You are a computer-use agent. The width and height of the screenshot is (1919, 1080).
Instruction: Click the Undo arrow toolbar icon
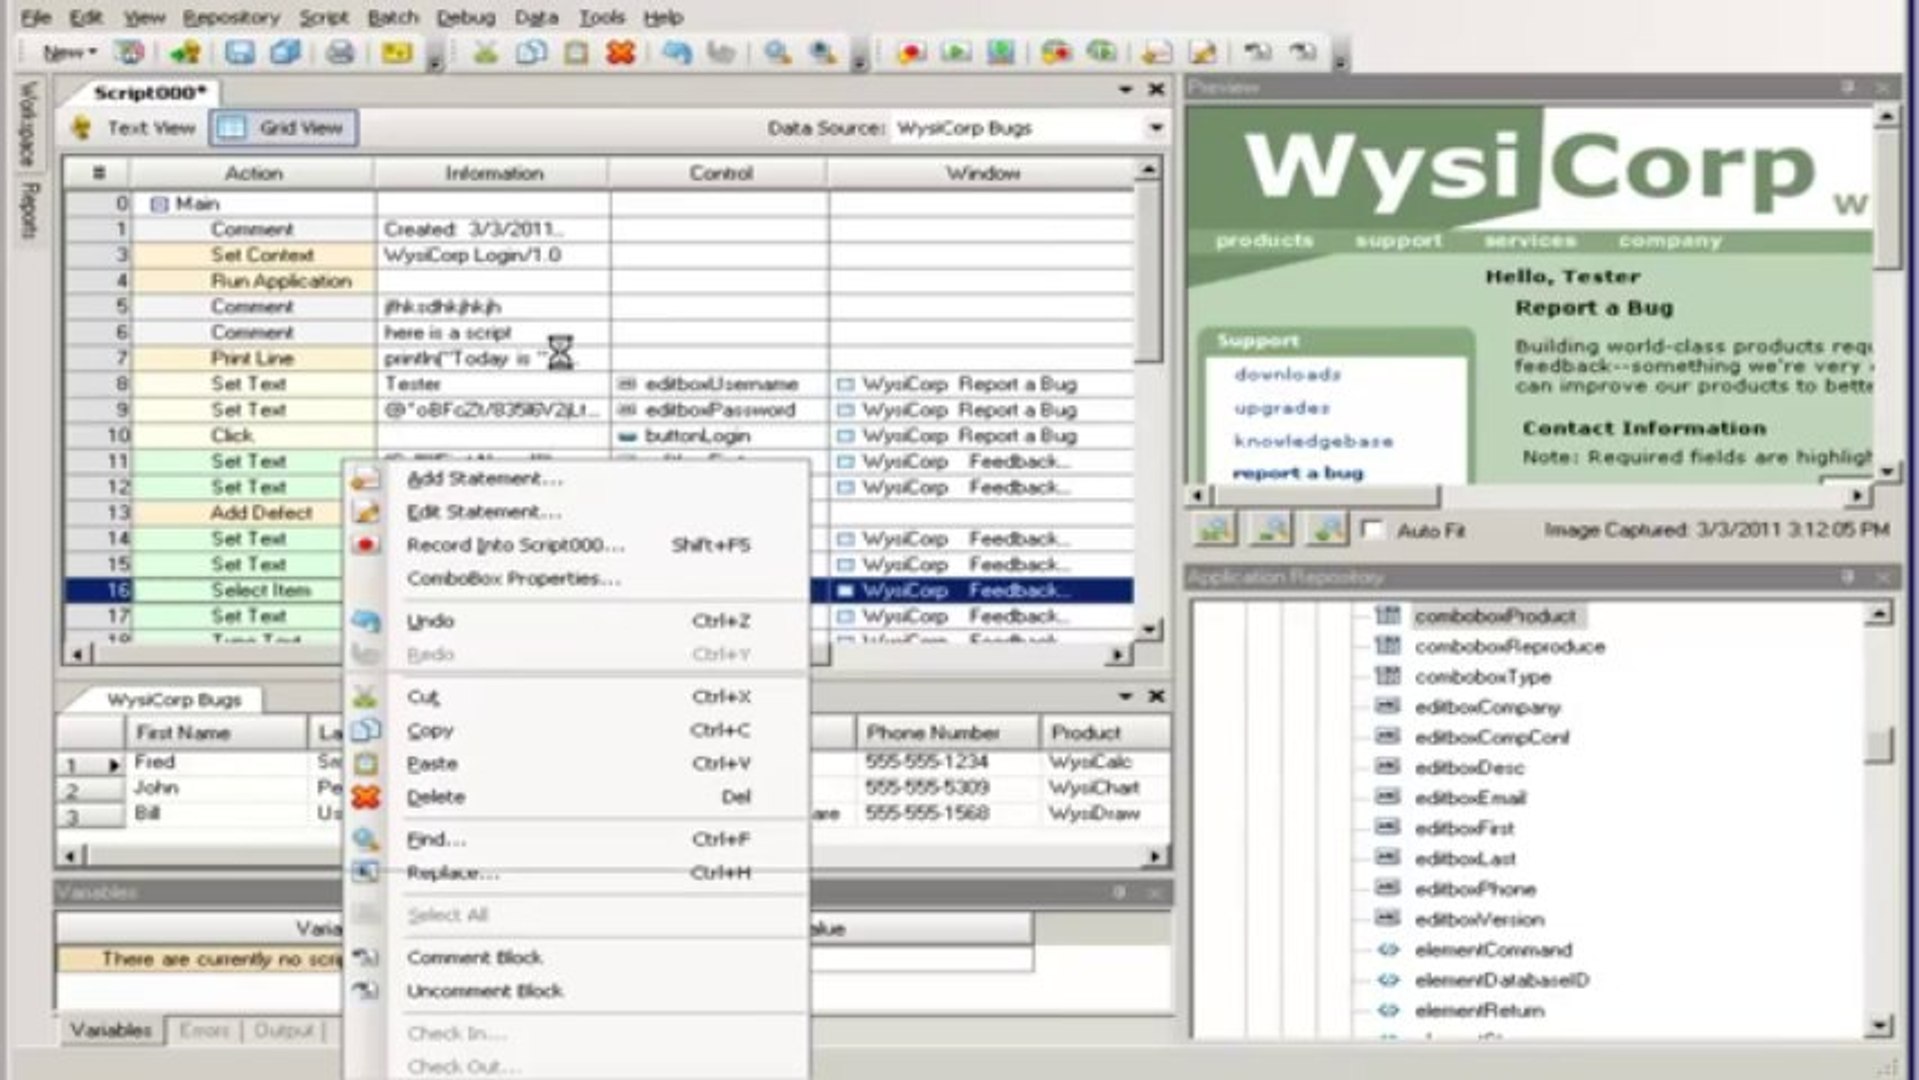pos(677,52)
